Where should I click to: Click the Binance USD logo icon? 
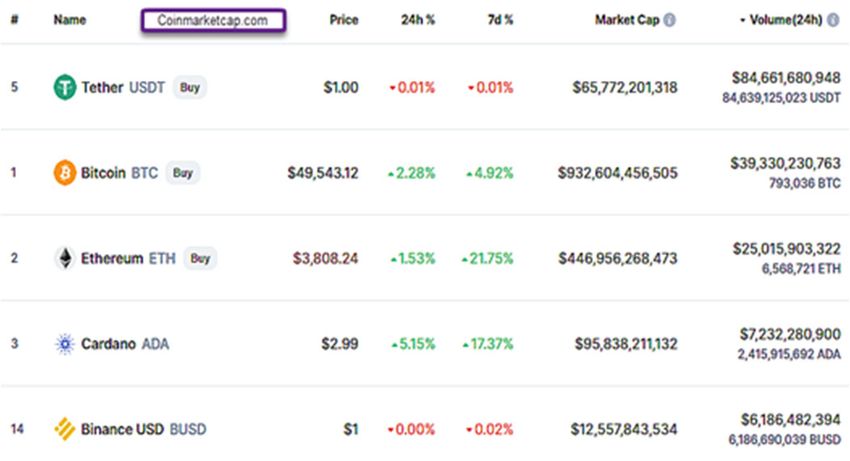click(x=64, y=429)
